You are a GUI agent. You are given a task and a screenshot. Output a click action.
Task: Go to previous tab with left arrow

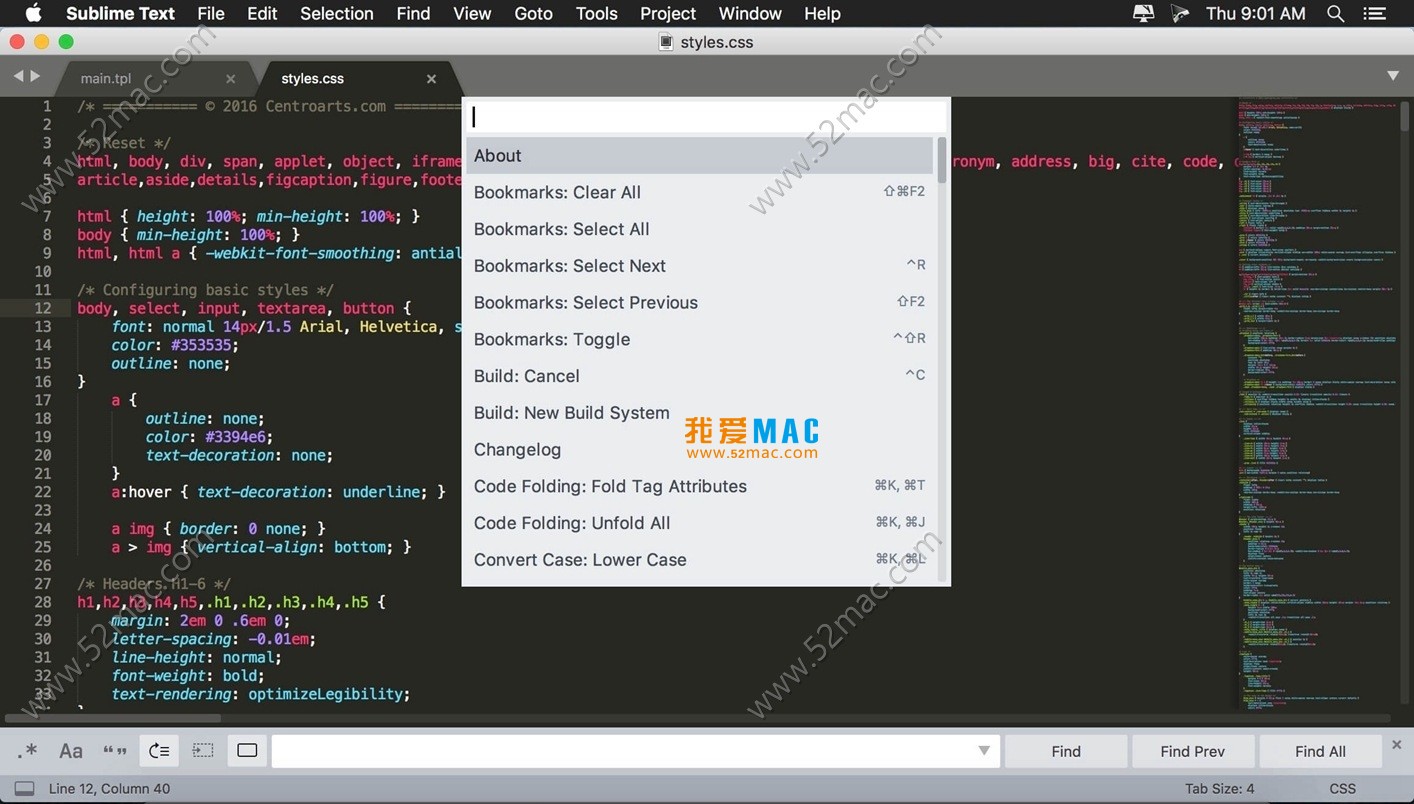point(17,76)
